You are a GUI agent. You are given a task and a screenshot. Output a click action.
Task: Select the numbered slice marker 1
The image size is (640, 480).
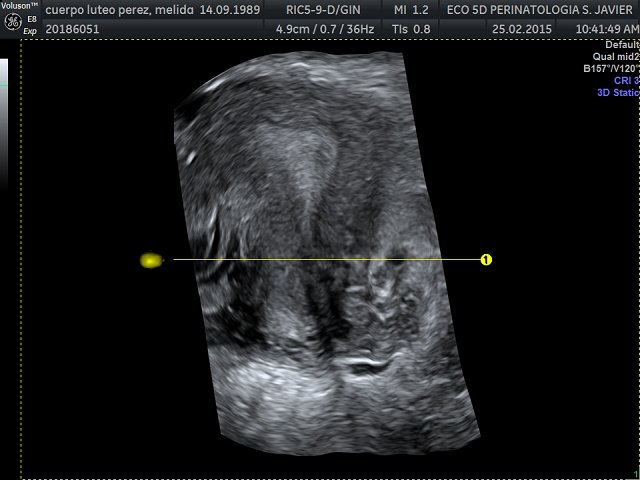coord(486,260)
